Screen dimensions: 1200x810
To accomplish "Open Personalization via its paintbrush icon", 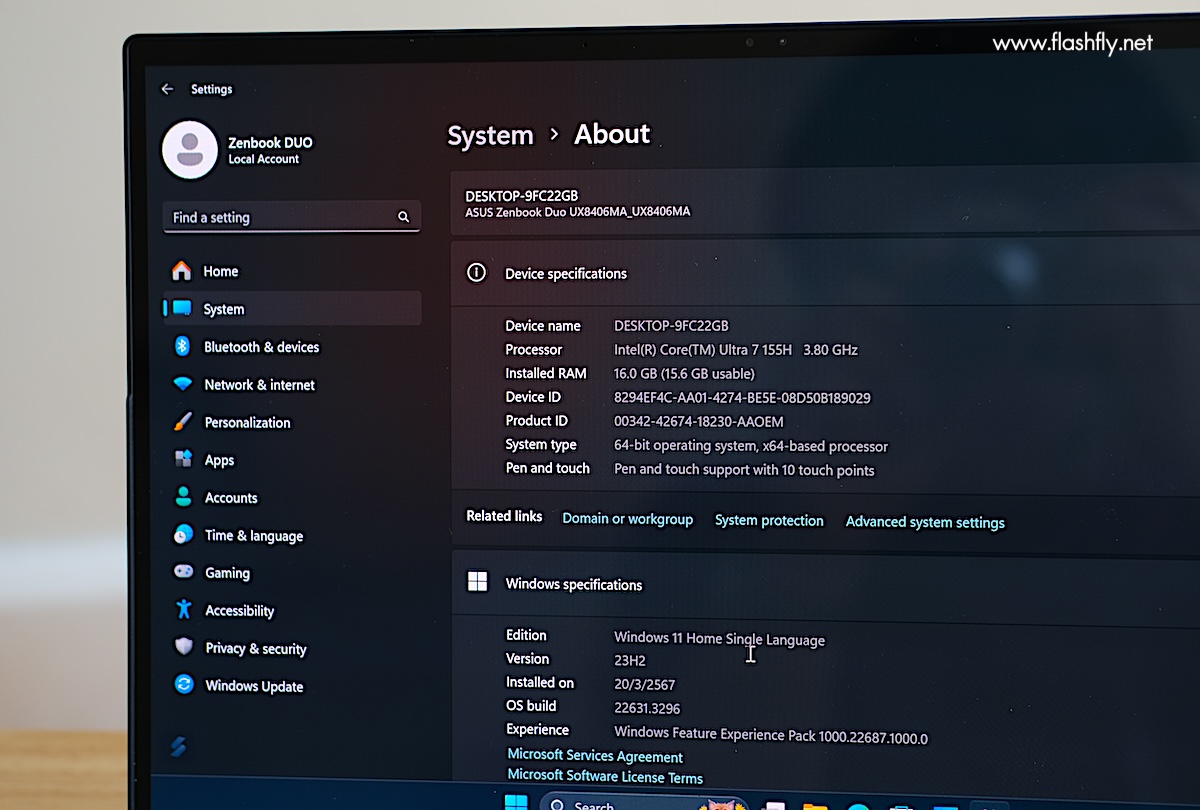I will coord(182,422).
